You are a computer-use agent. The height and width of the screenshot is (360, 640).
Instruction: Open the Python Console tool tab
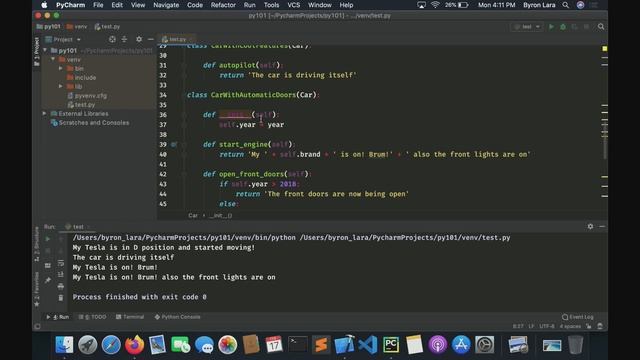click(178, 317)
